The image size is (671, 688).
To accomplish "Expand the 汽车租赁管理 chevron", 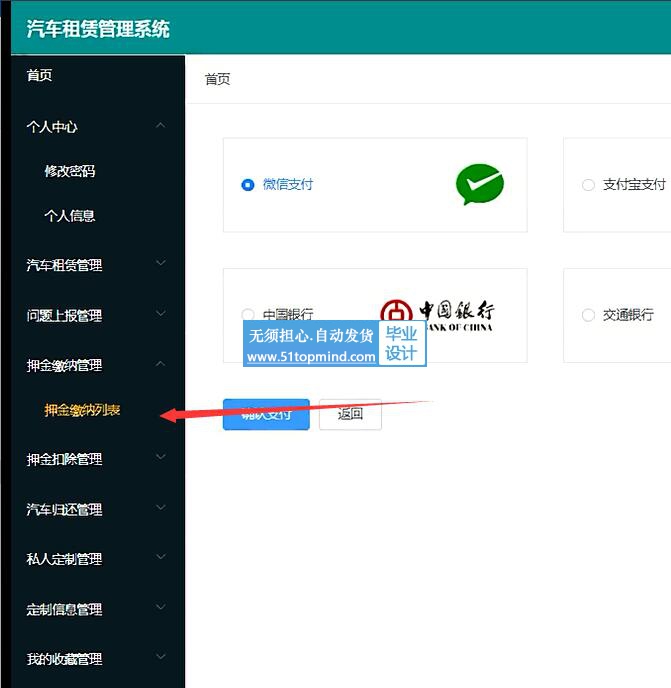I will 161,263.
